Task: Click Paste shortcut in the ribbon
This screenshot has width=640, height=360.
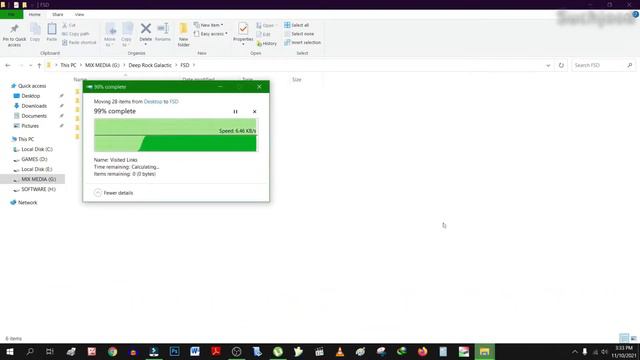Action: click(x=79, y=42)
